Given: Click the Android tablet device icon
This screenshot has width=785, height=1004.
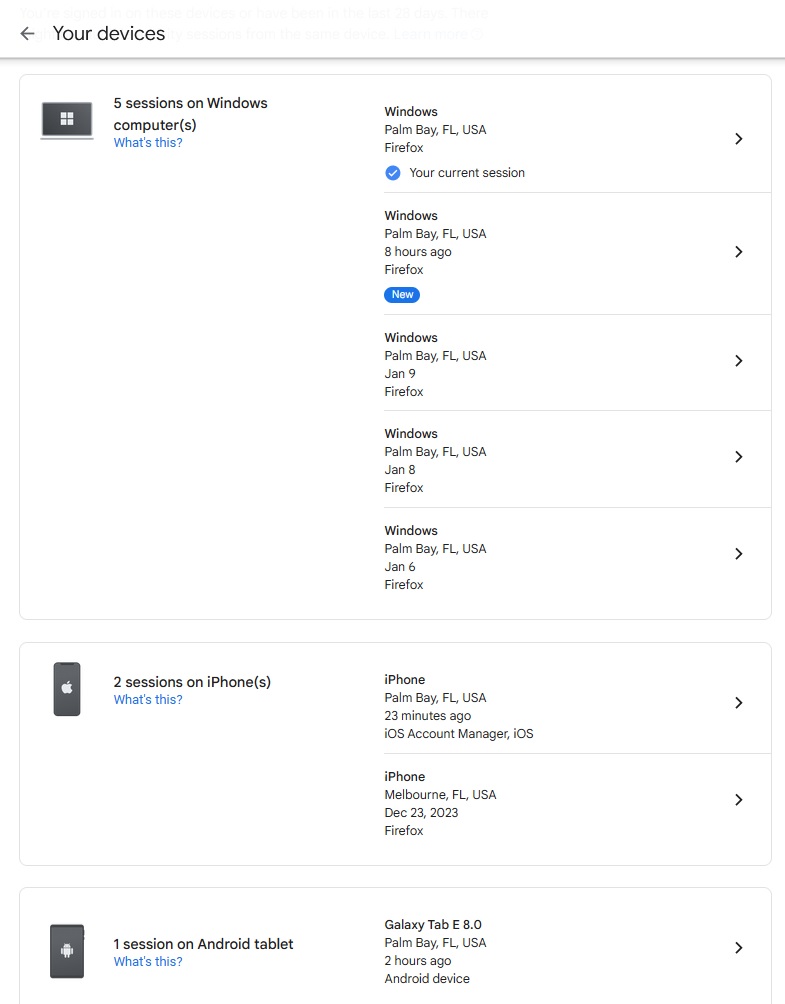Looking at the screenshot, I should pos(67,951).
